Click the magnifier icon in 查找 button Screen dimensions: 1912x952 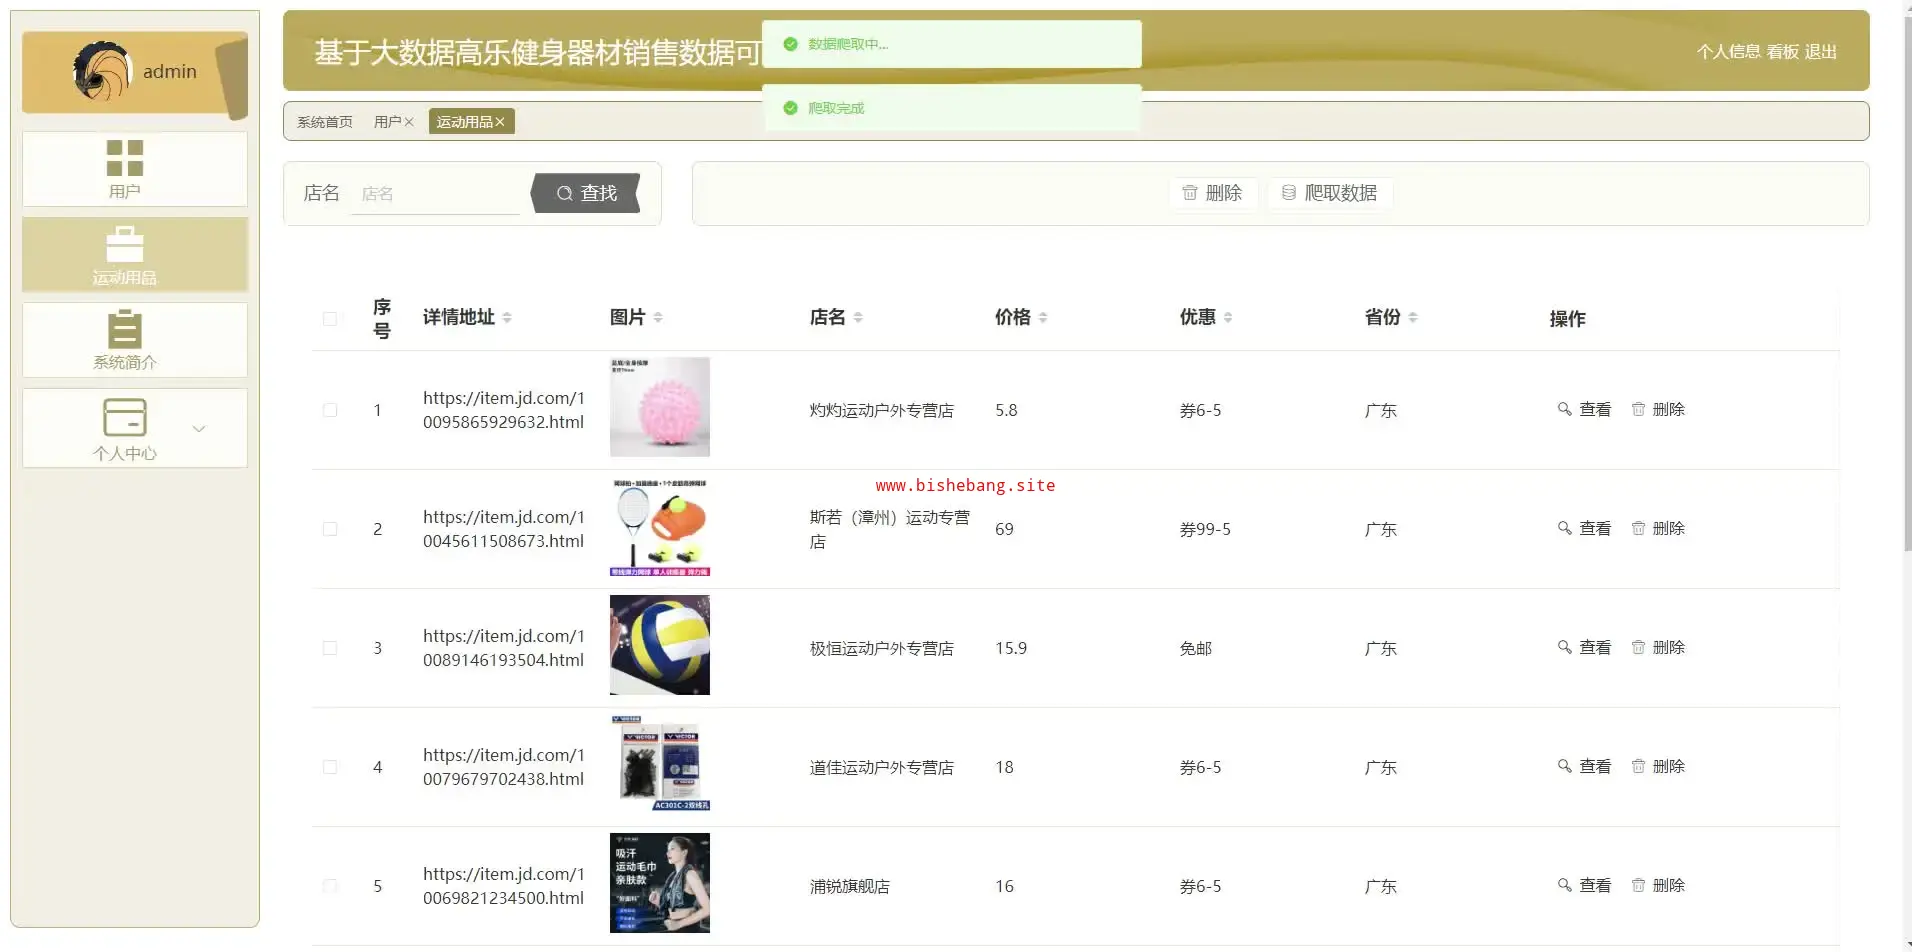(565, 193)
